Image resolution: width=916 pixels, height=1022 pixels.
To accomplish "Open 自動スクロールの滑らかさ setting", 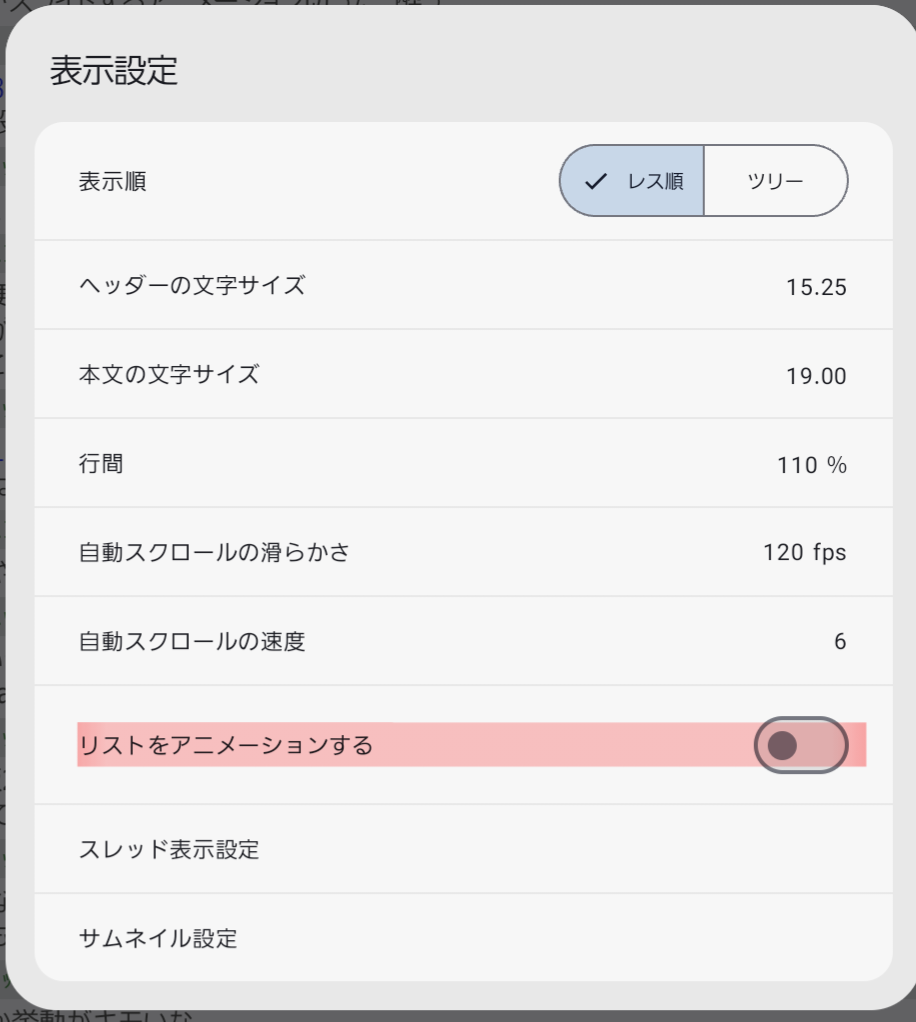I will (x=214, y=552).
